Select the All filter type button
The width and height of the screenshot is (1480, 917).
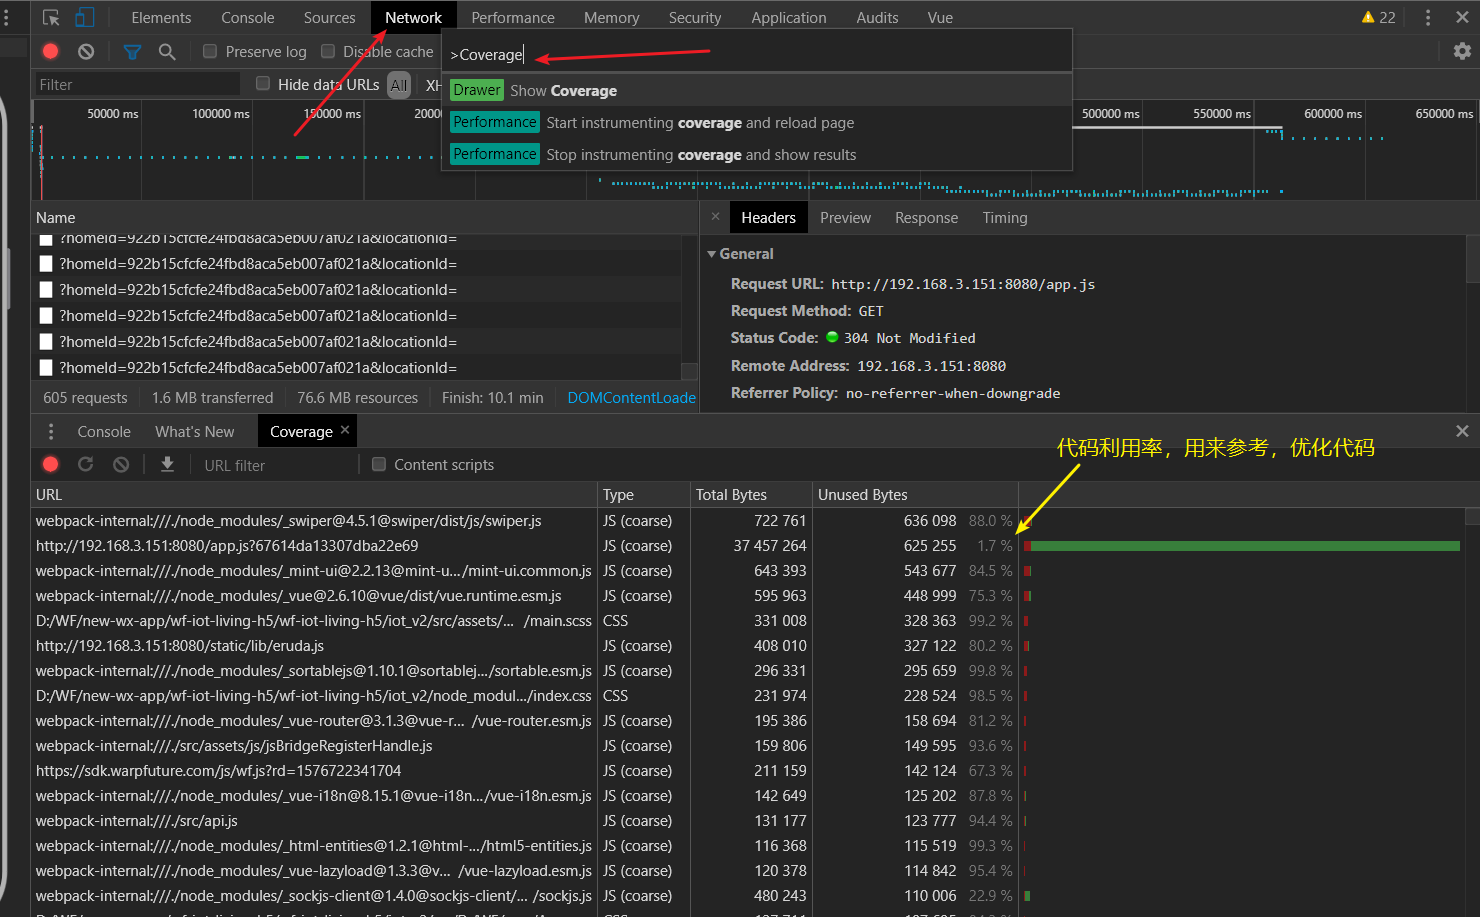399,85
